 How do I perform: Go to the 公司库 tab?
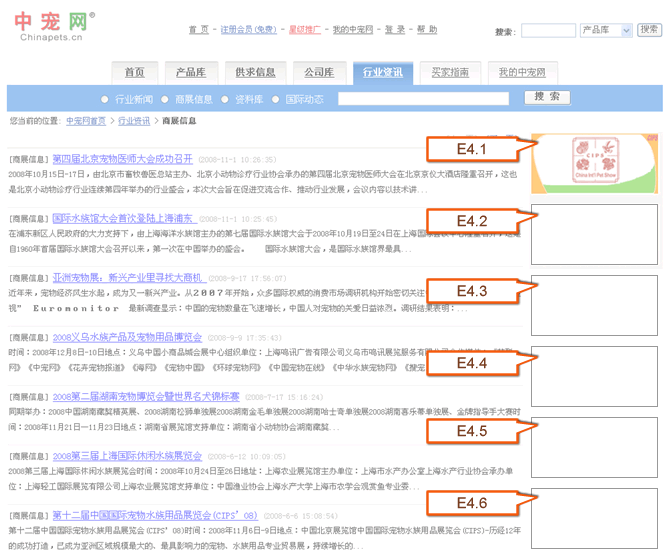click(x=319, y=72)
